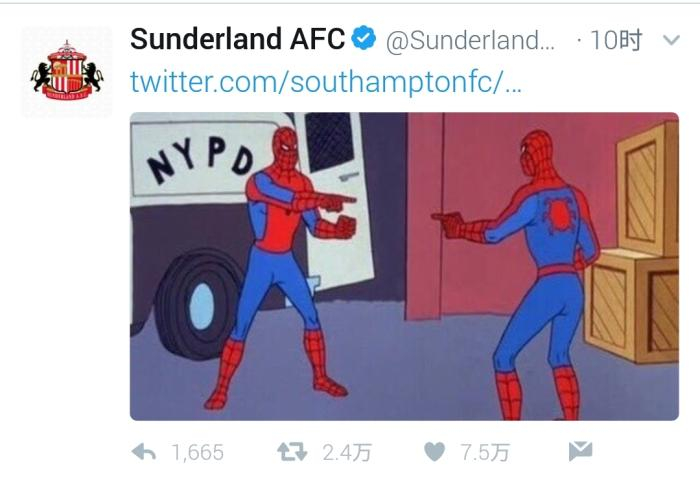Screen dimensions: 700x478
Task: Open the Spider-Man pointing meme image
Action: pos(404,266)
